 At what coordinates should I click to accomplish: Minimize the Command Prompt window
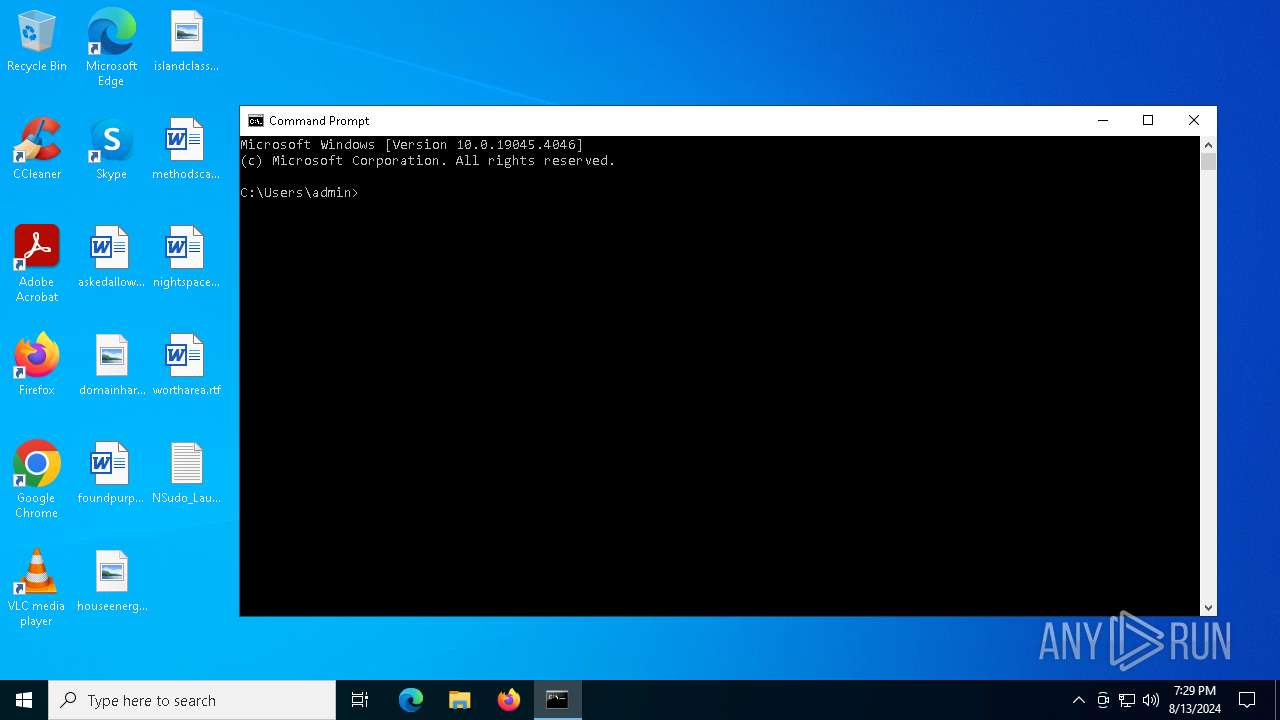(x=1103, y=121)
